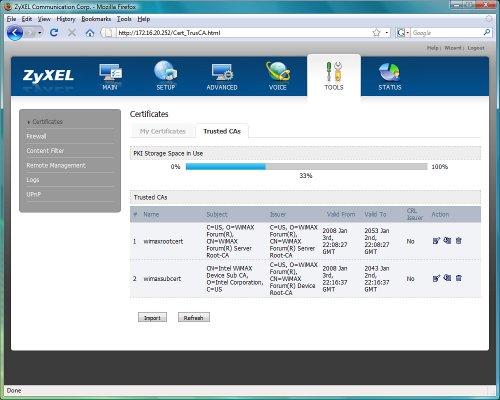
Task: Export the wimaxsubcert certificate
Action: [447, 278]
